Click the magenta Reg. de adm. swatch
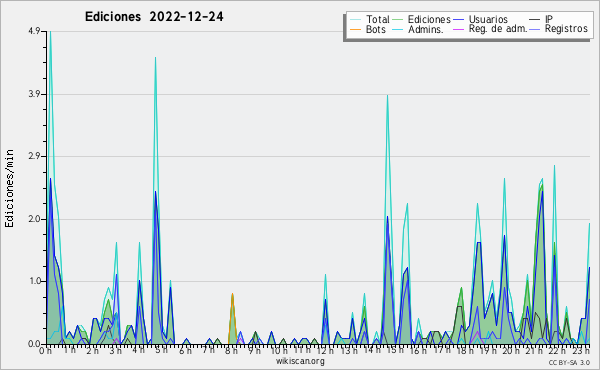The image size is (600, 370). click(x=458, y=29)
